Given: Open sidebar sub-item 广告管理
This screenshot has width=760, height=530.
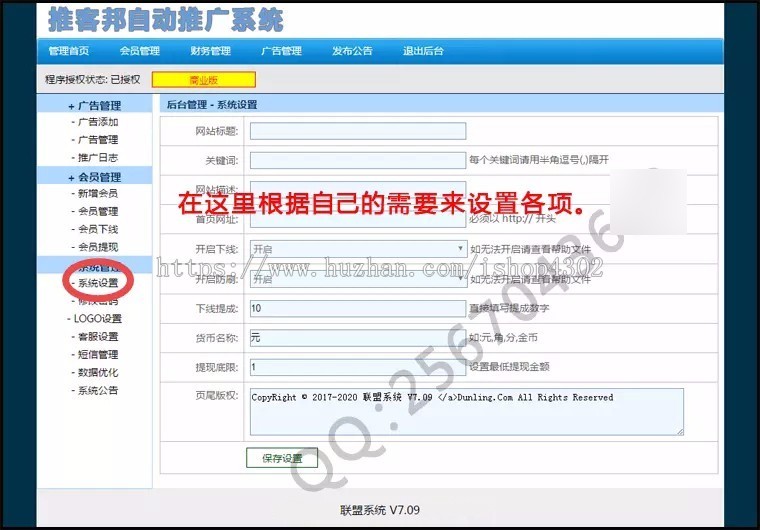Looking at the screenshot, I should click(x=98, y=140).
